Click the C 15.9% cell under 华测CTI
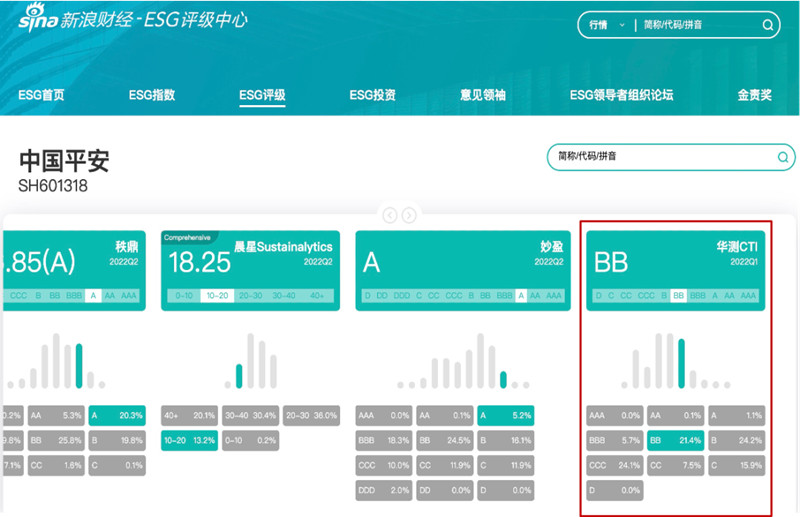Screen dimensions: 800x517 point(737,465)
